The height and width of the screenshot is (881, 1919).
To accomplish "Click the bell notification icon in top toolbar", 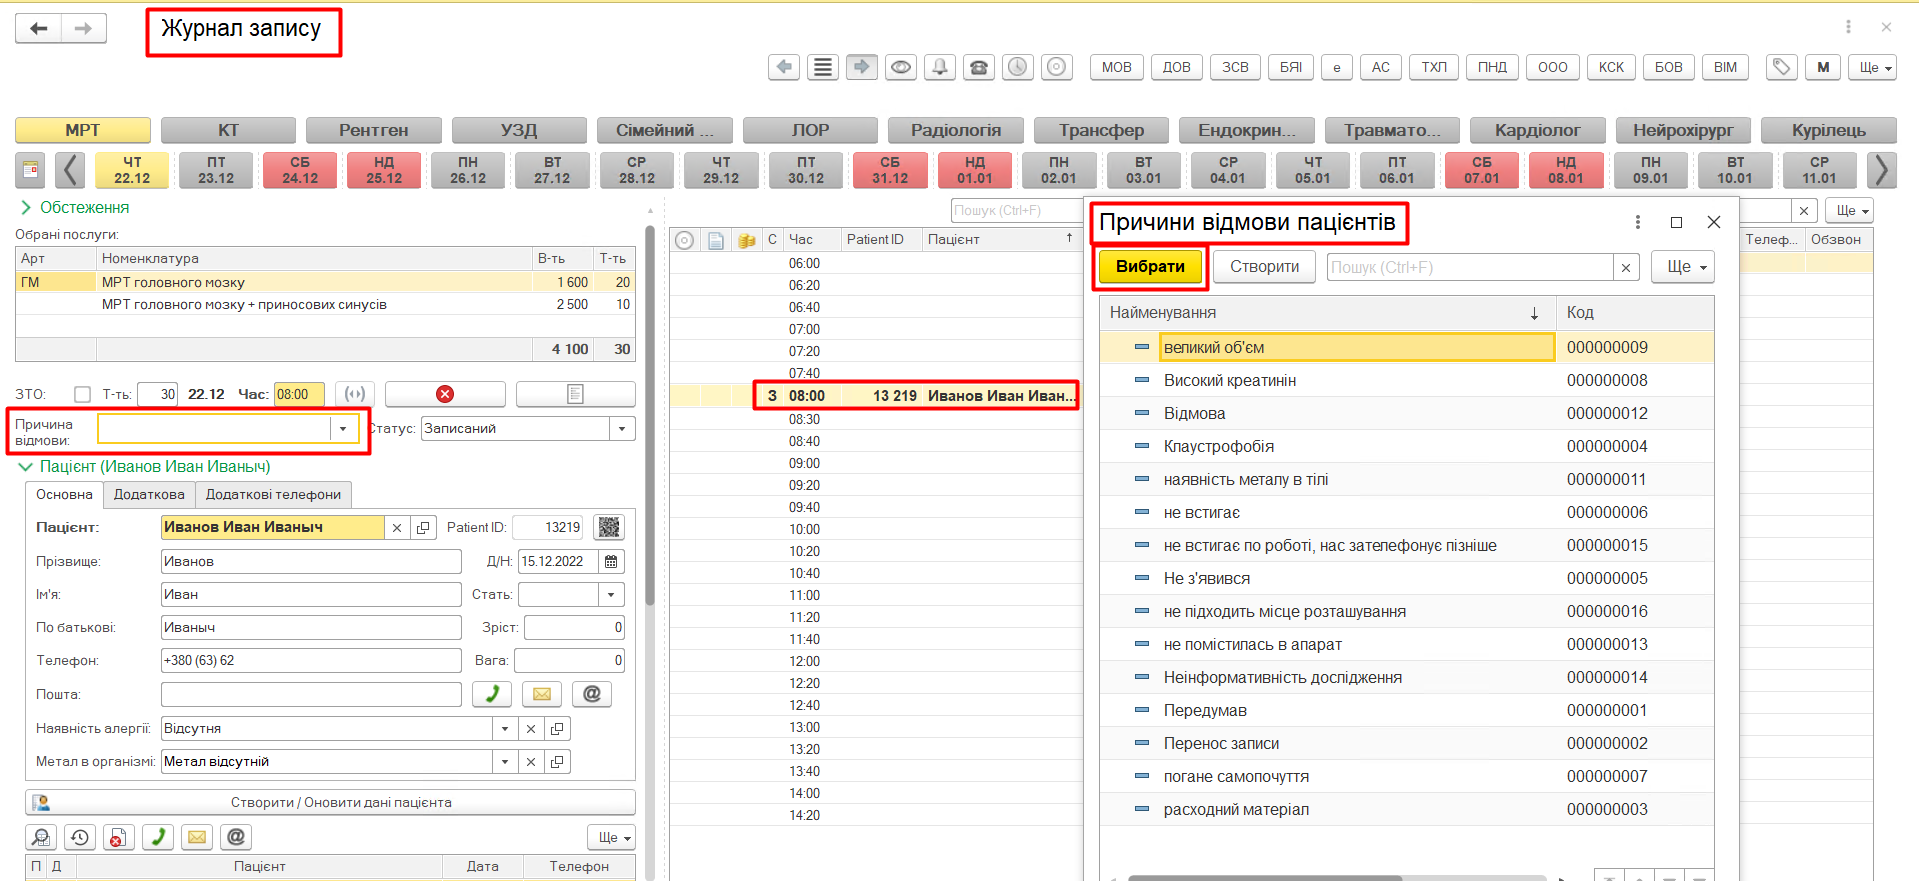I will point(939,67).
